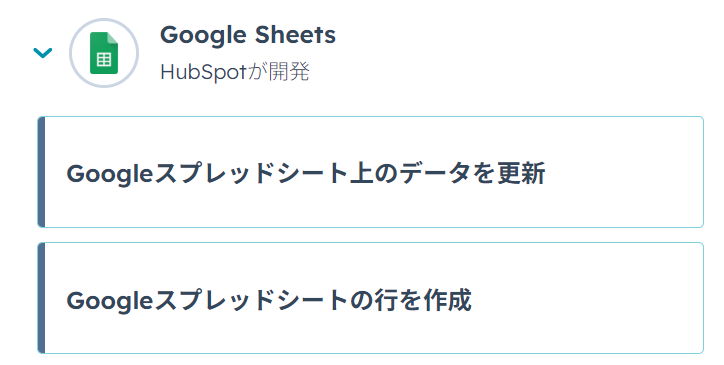This screenshot has width=724, height=365.
Task: Click the folded corner of the Sheets document icon
Action: (x=113, y=37)
